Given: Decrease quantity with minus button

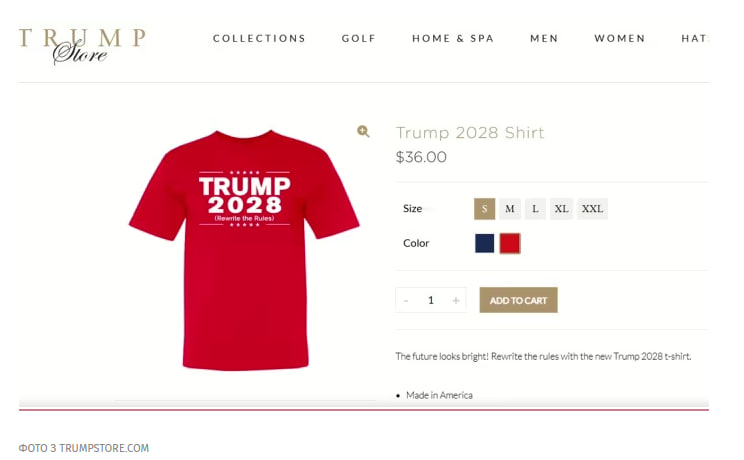Looking at the screenshot, I should coord(406,300).
